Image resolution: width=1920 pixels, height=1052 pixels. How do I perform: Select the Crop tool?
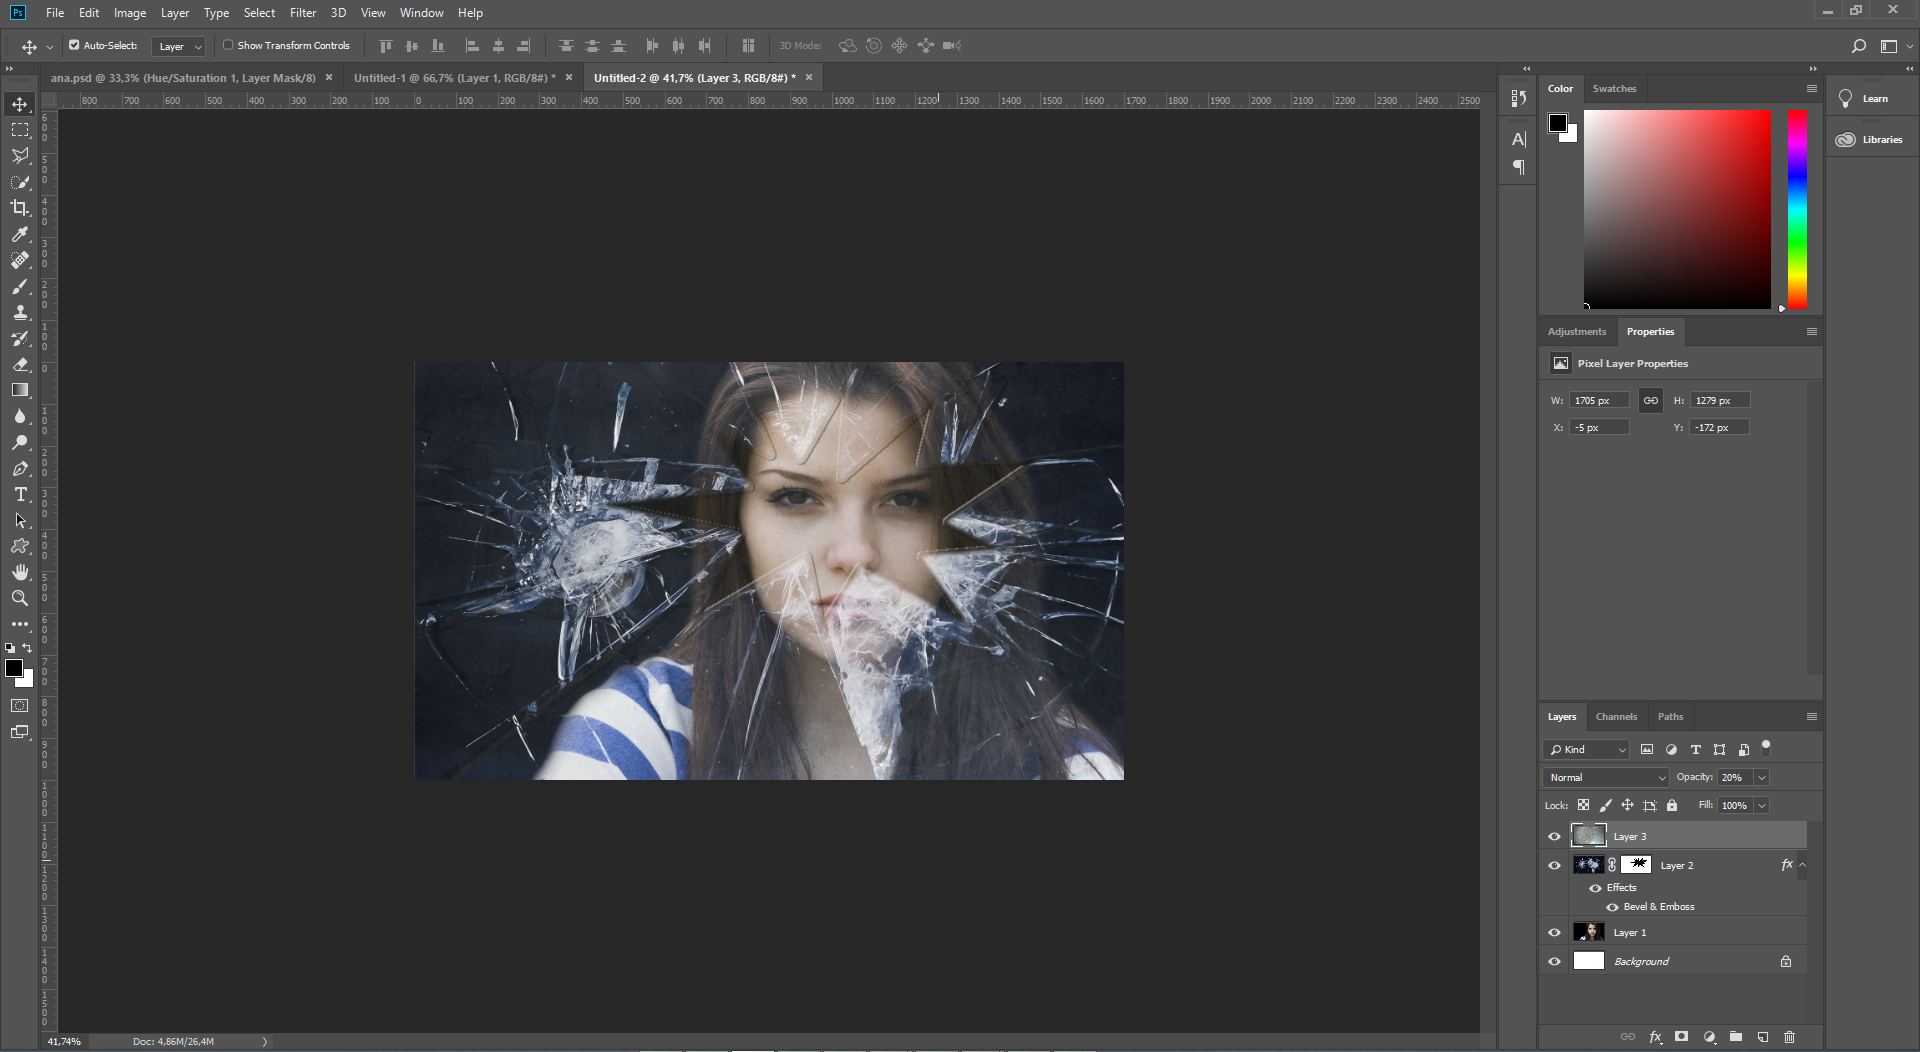pyautogui.click(x=20, y=208)
